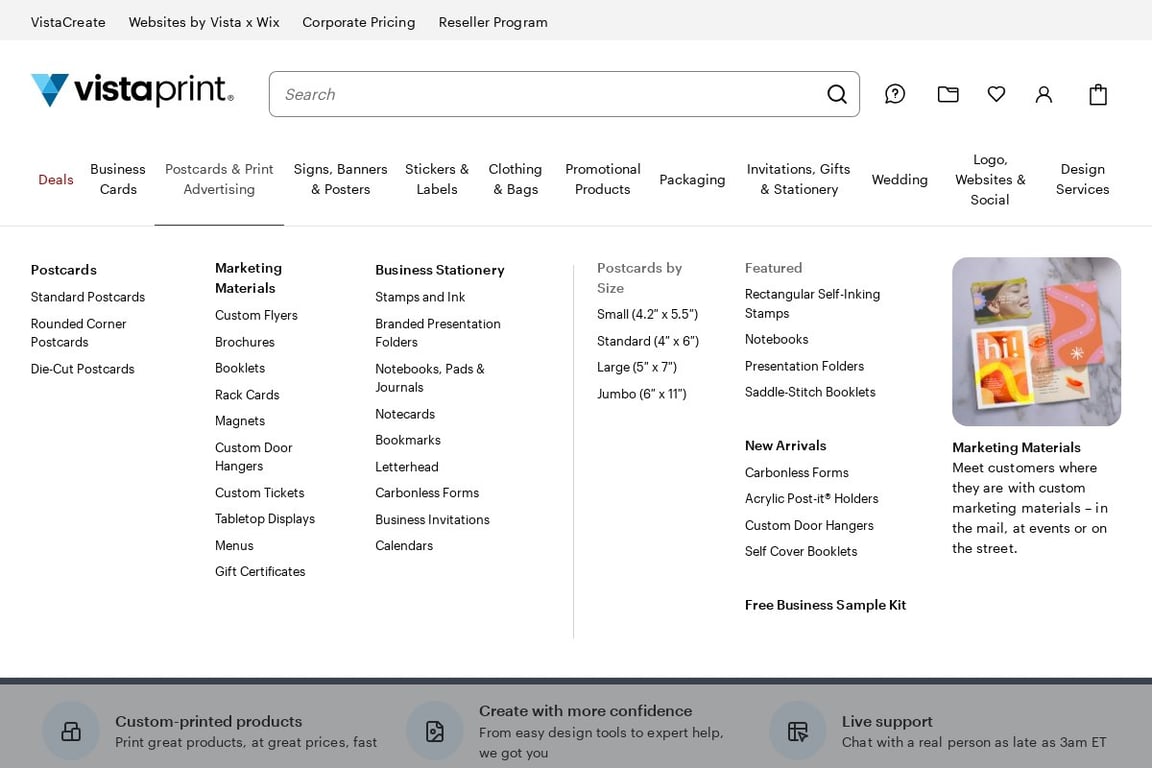This screenshot has height=768, width=1152.
Task: Open the Signs, Banners & Posters menu
Action: (340, 179)
